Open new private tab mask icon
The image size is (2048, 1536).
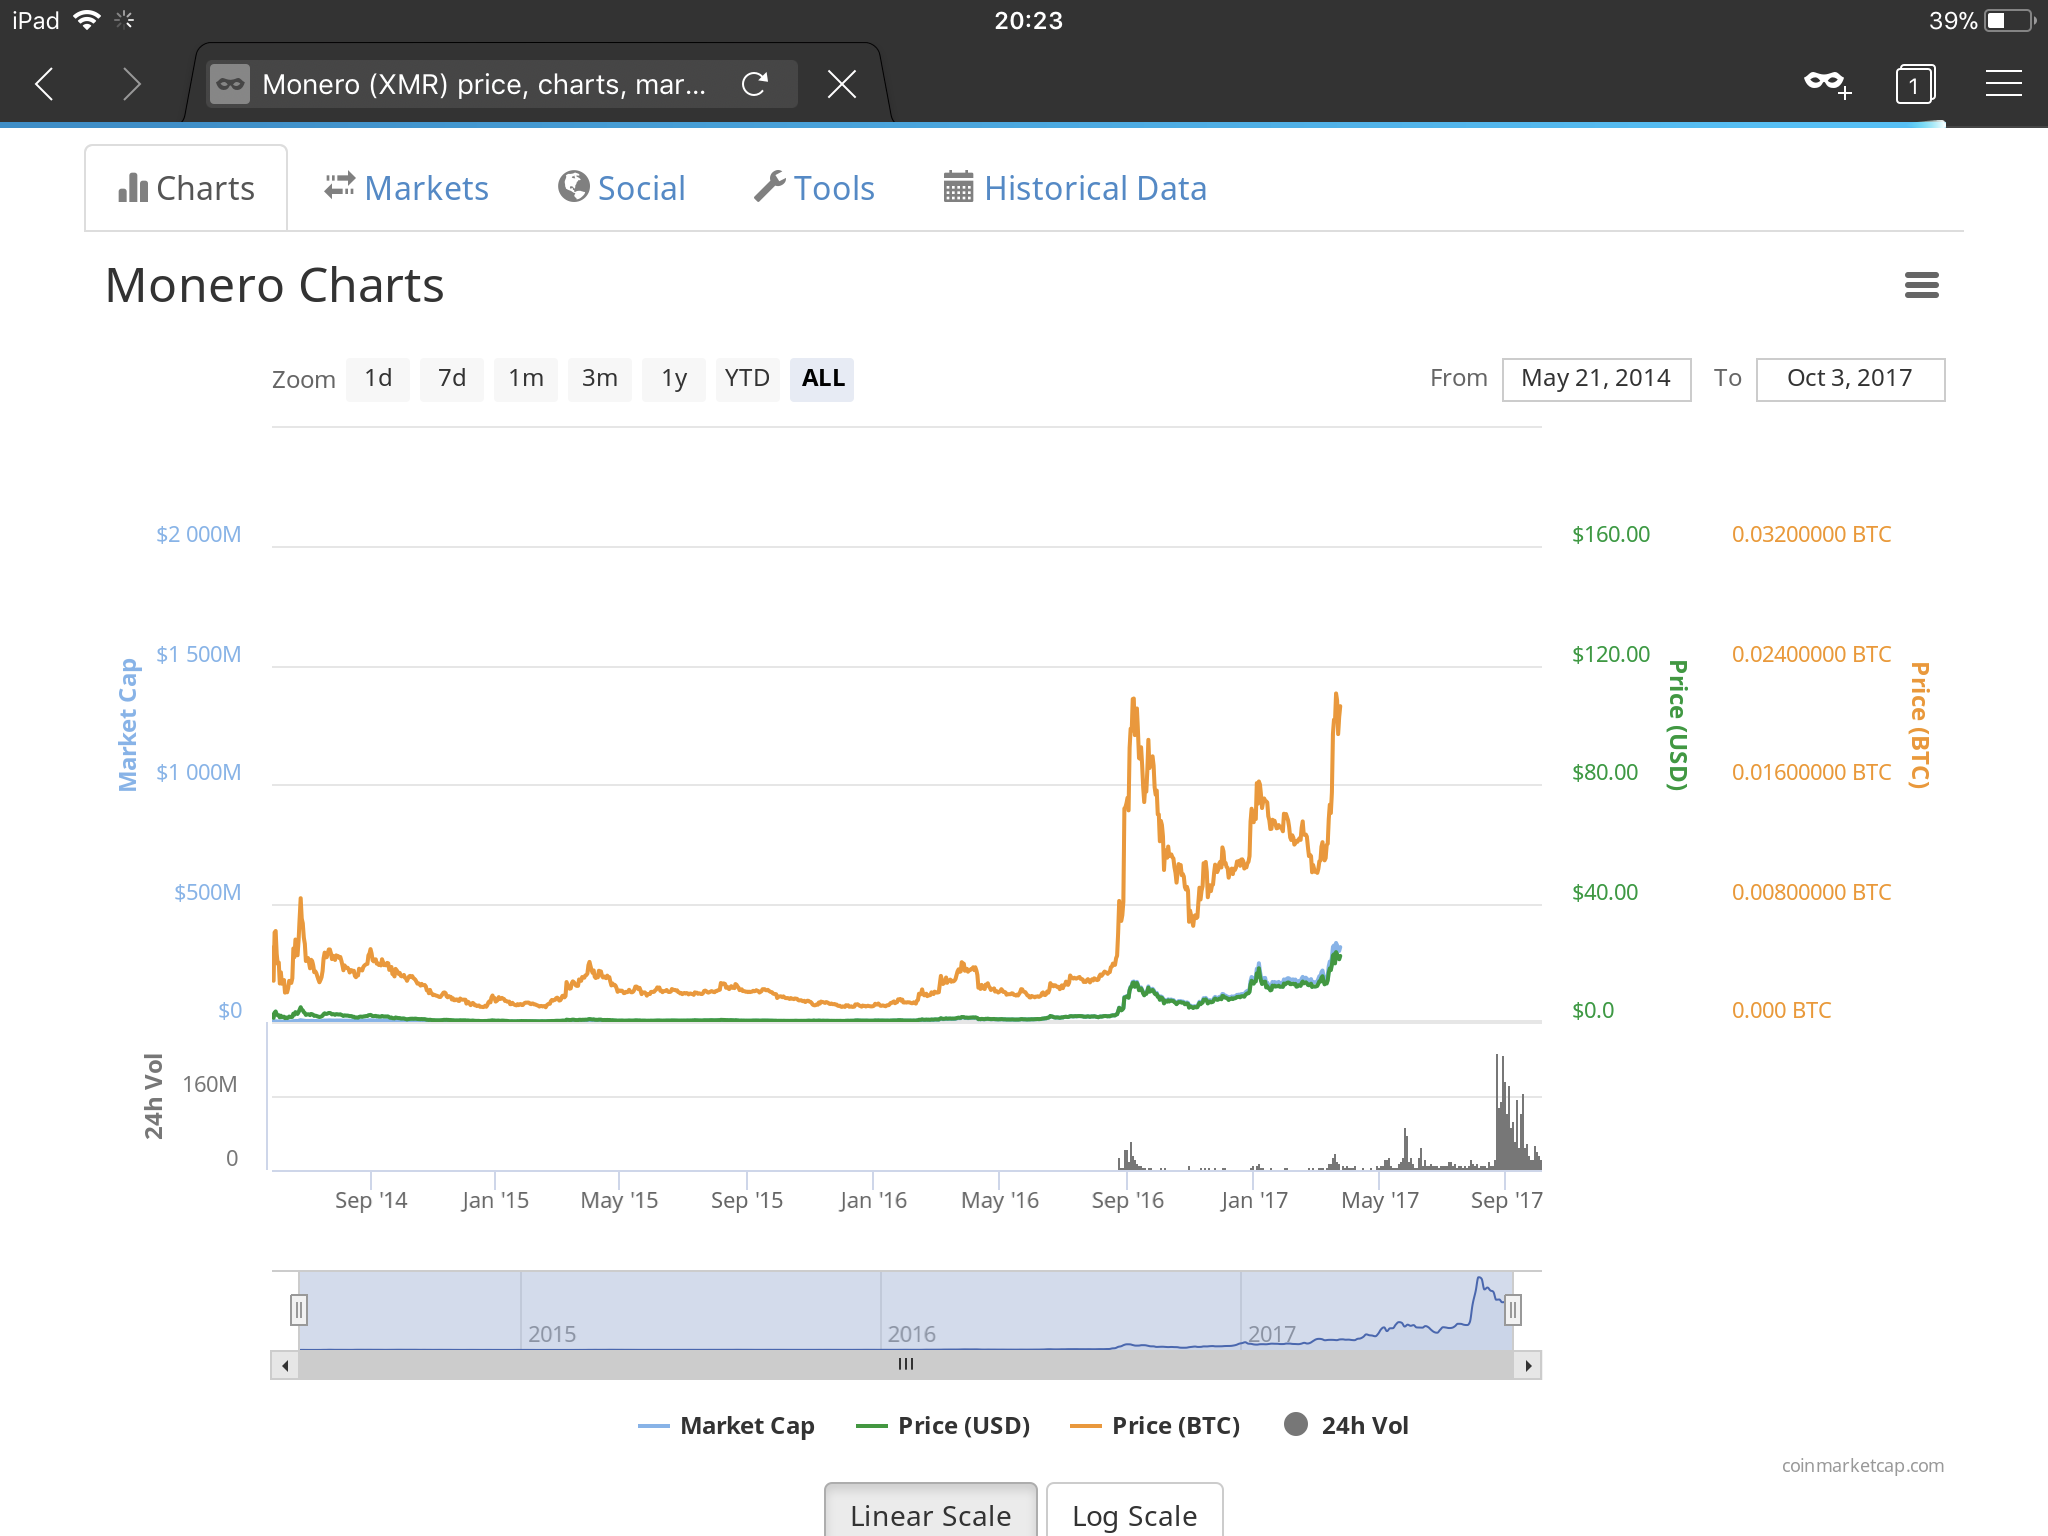(1827, 83)
